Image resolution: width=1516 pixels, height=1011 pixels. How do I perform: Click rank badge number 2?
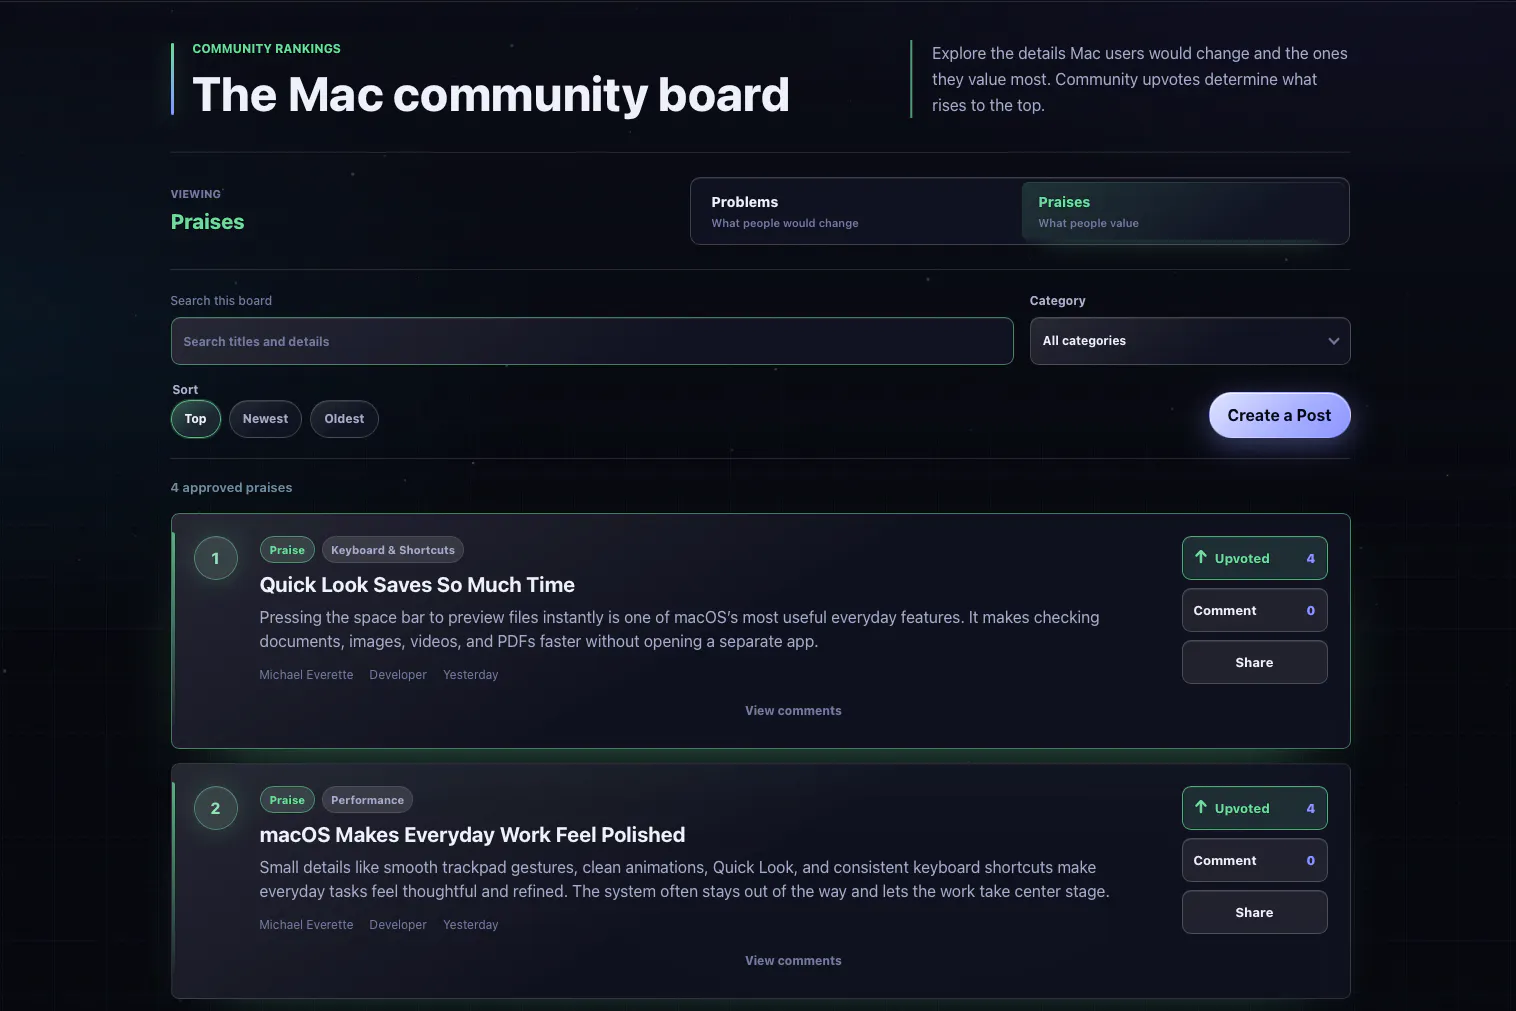215,808
